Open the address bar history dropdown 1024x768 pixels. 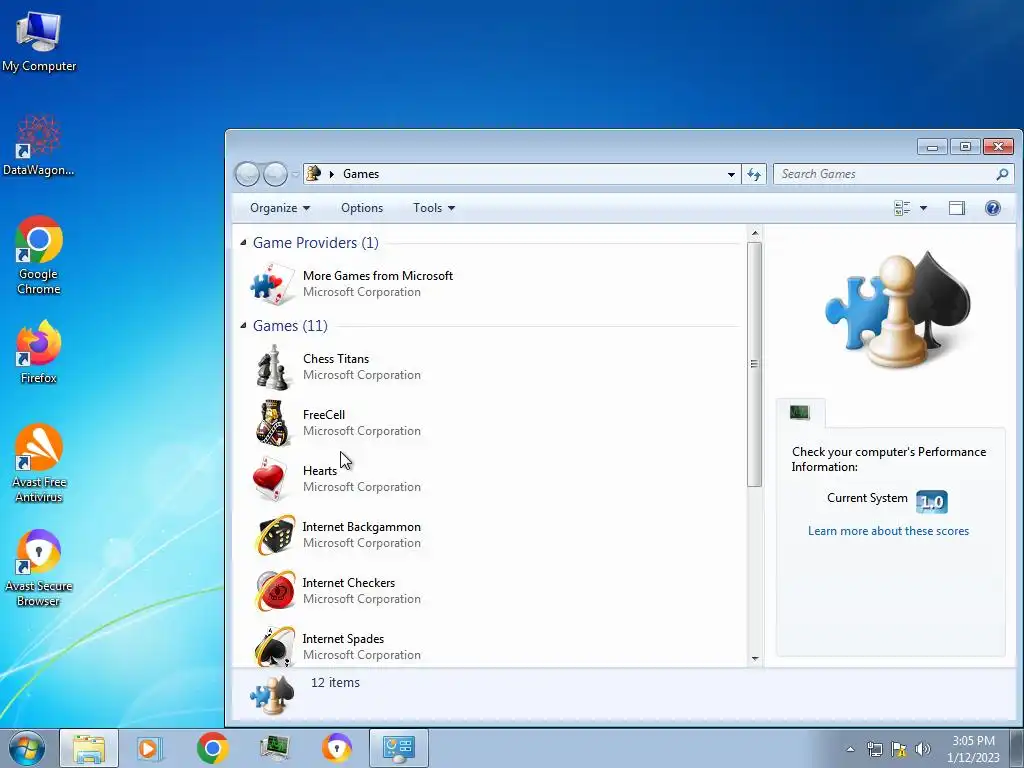pyautogui.click(x=731, y=174)
